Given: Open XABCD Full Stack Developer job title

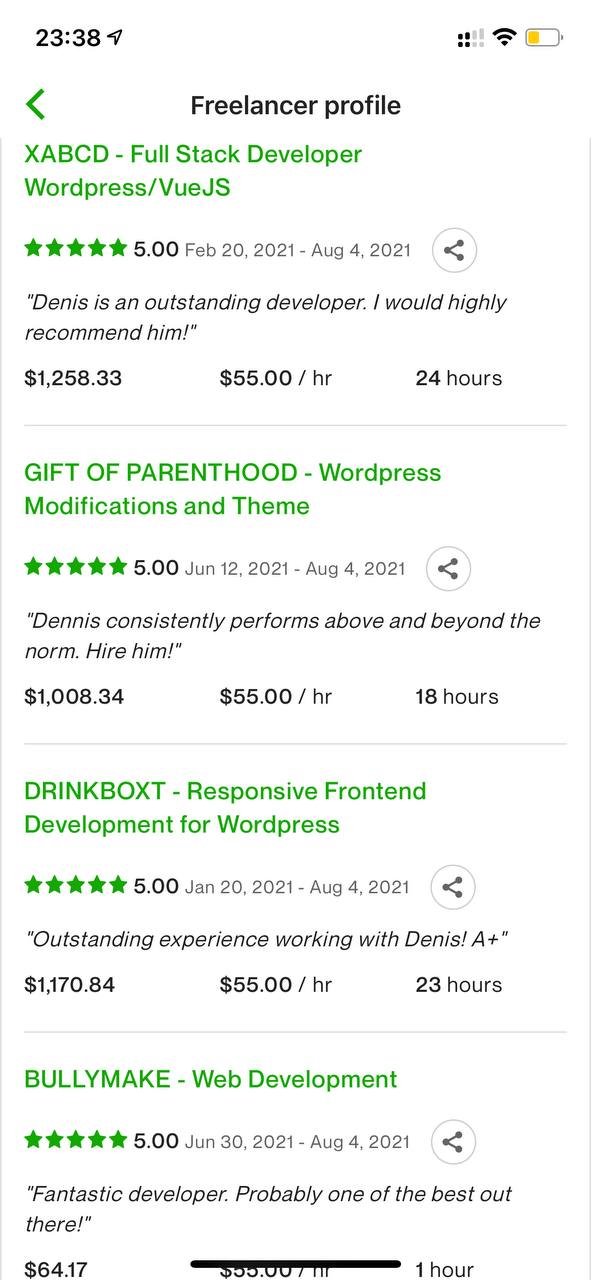Looking at the screenshot, I should point(193,171).
